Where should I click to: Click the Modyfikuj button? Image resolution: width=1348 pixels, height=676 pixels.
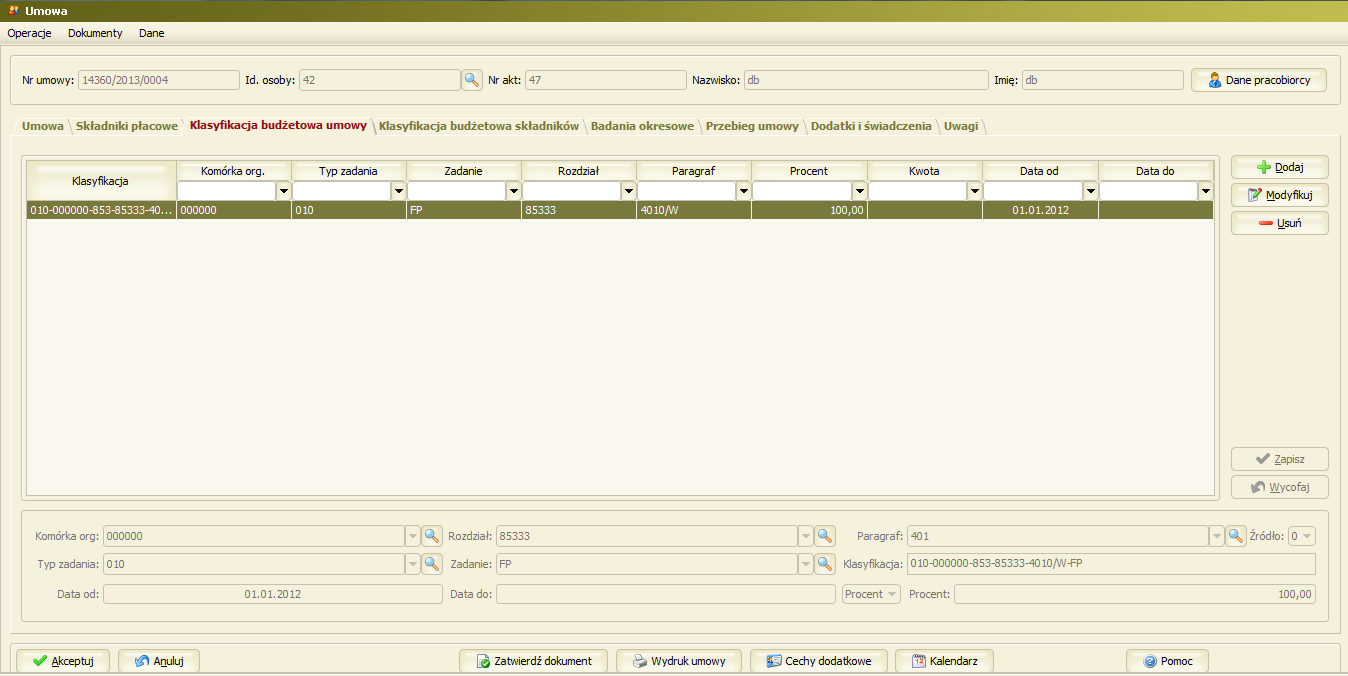[1280, 195]
